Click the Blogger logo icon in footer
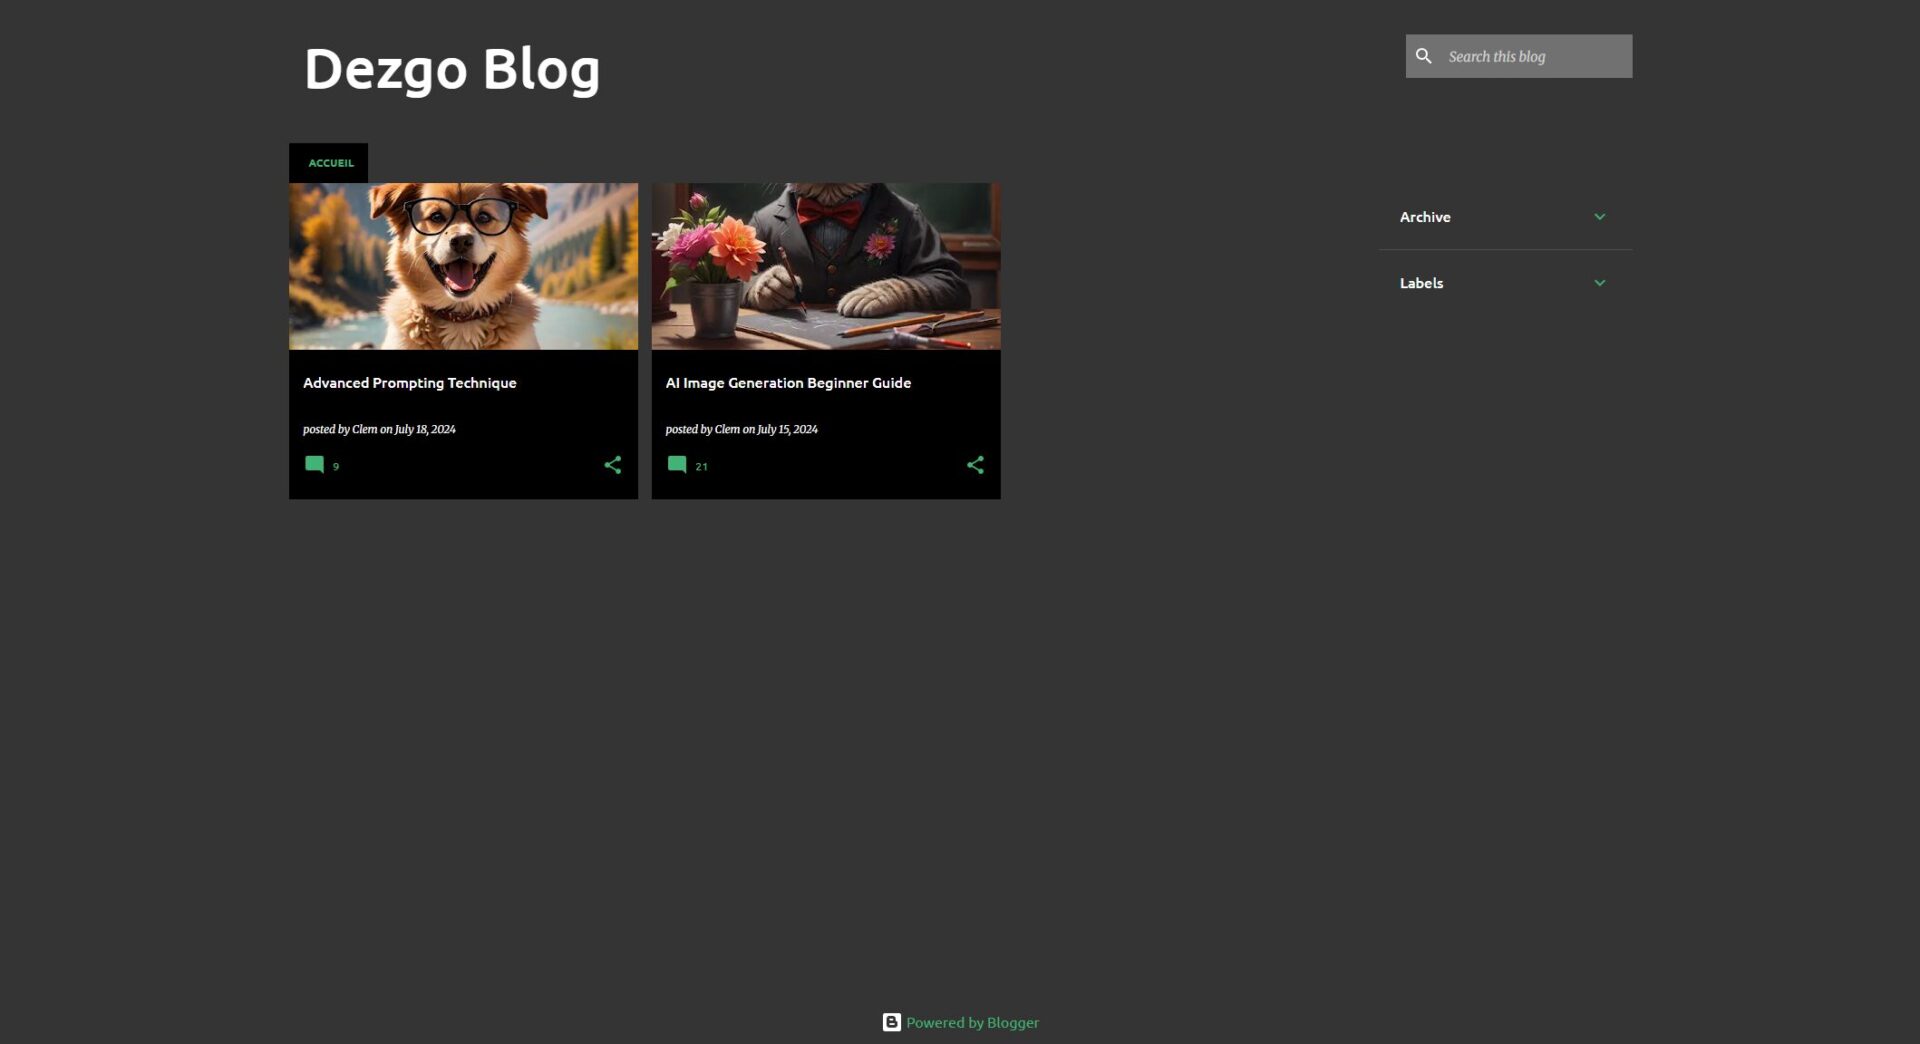The height and width of the screenshot is (1044, 1920). tap(891, 1022)
